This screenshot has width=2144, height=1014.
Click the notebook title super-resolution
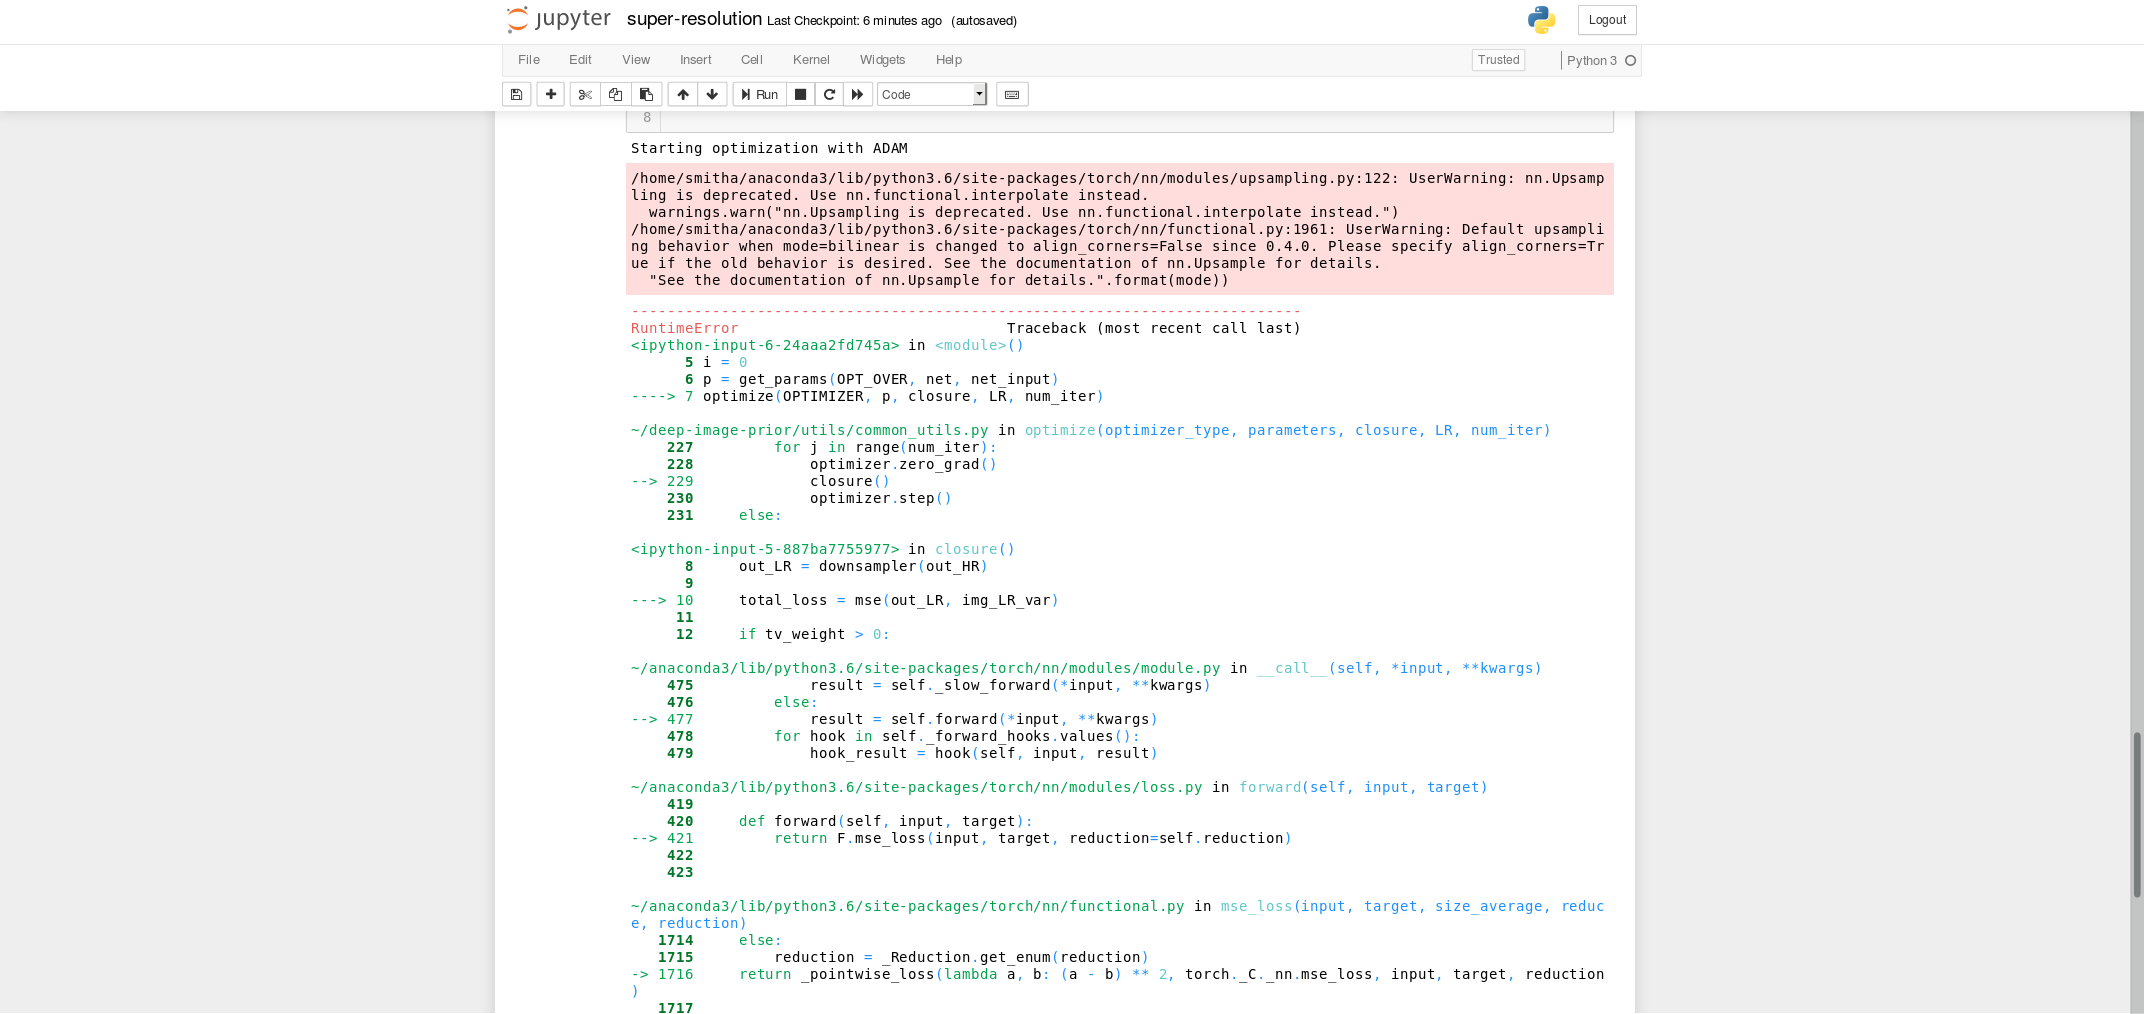(x=694, y=19)
